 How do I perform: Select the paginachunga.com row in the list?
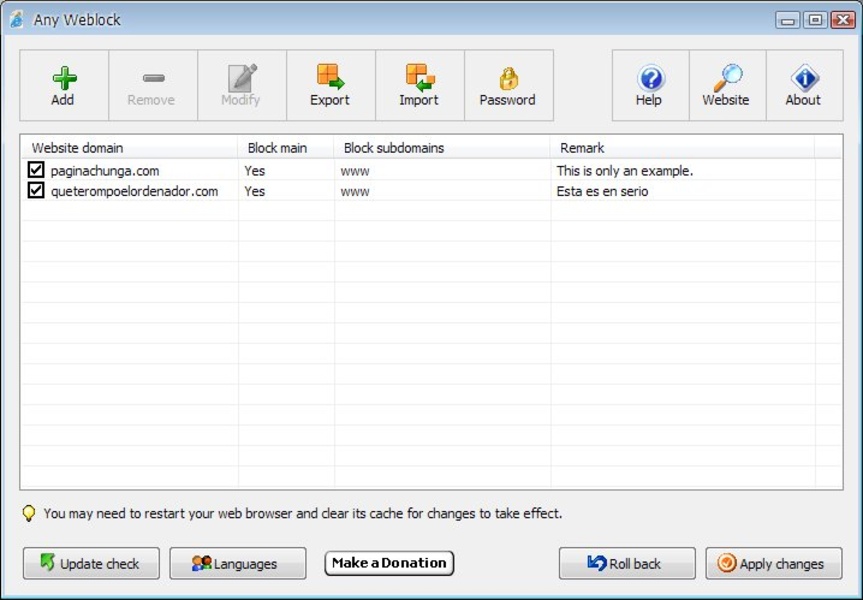pos(140,170)
